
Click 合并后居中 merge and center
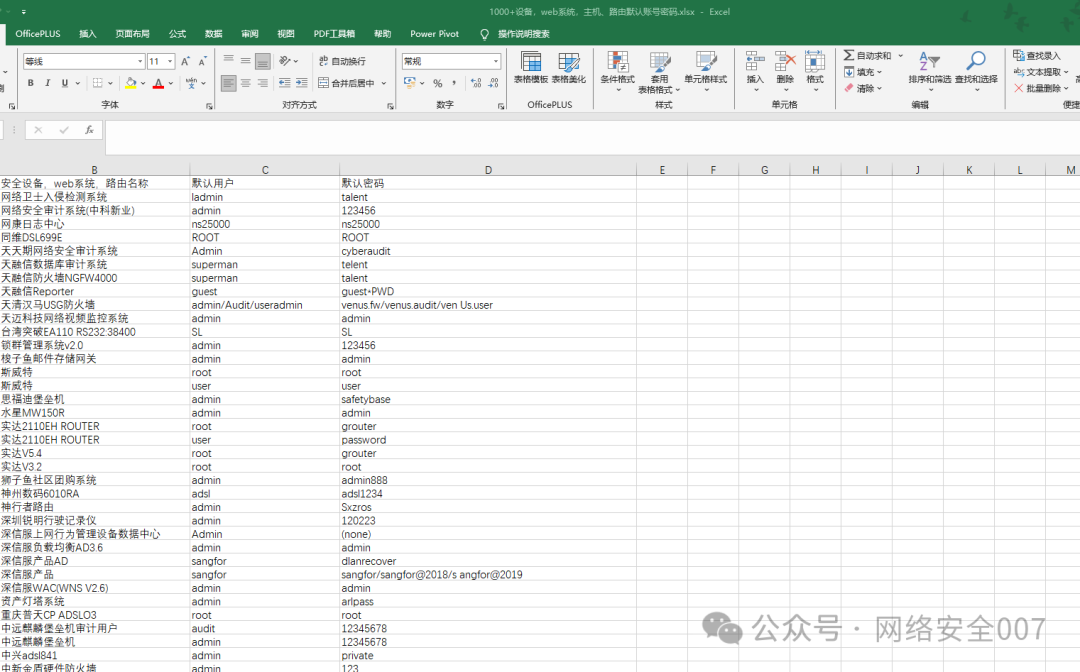pyautogui.click(x=346, y=83)
